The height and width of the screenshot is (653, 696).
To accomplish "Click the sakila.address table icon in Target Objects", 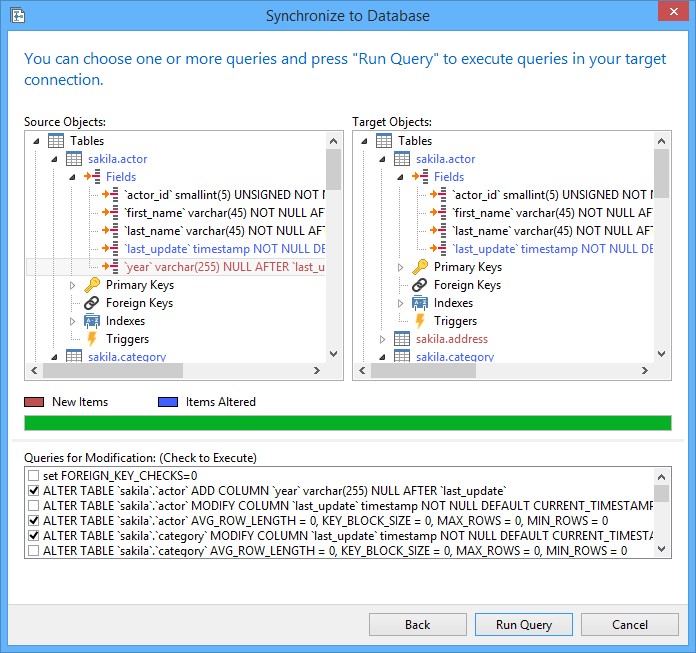I will click(402, 339).
